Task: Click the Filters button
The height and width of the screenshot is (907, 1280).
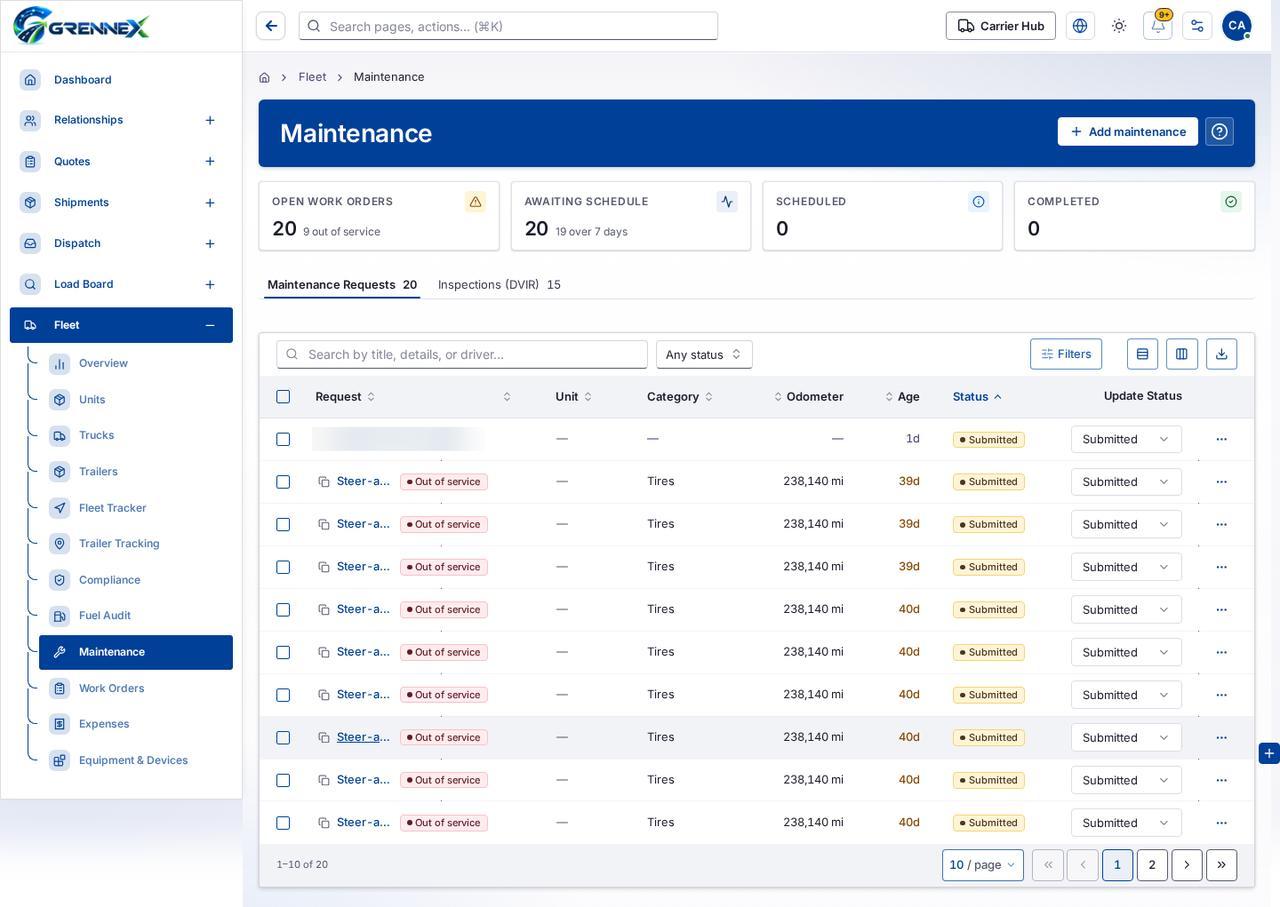Action: (1066, 354)
